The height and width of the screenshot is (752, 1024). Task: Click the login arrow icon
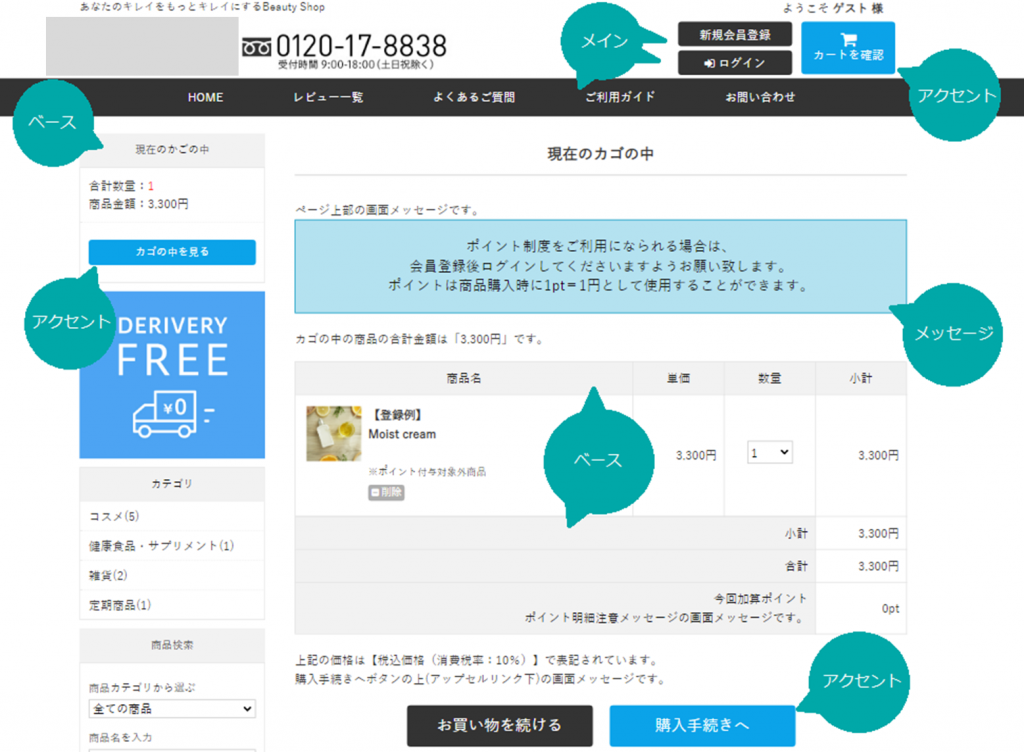point(709,63)
